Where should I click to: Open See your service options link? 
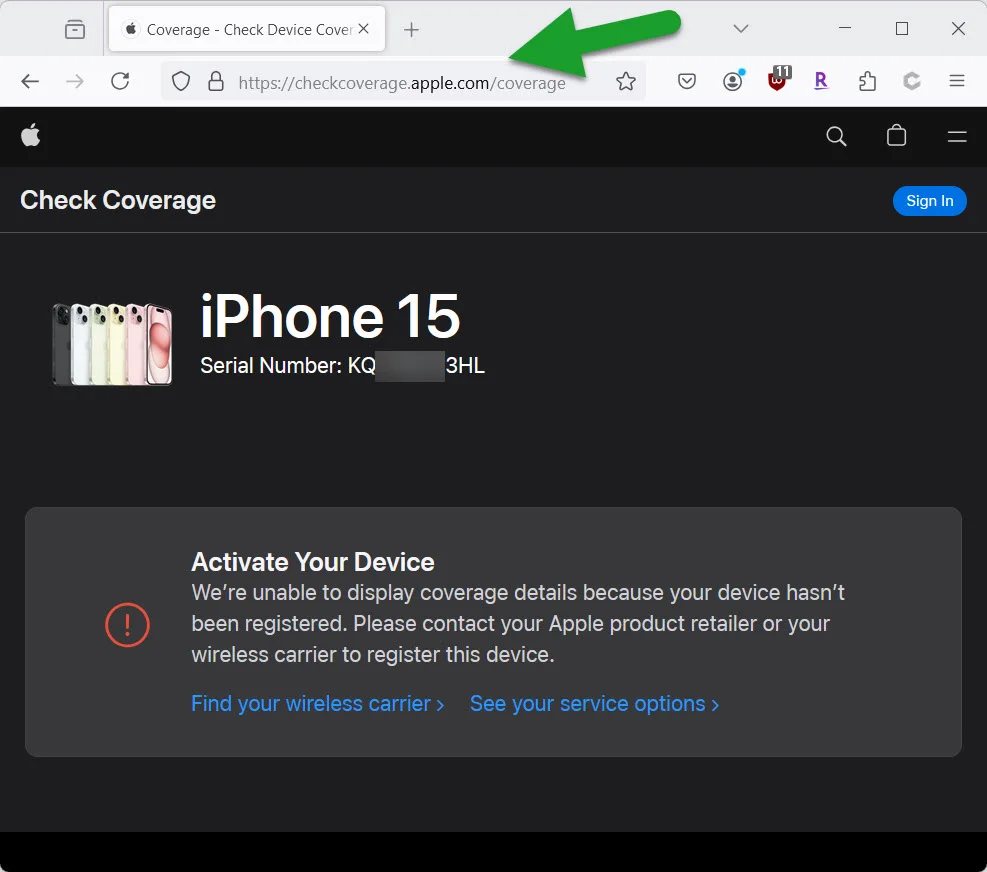point(594,704)
